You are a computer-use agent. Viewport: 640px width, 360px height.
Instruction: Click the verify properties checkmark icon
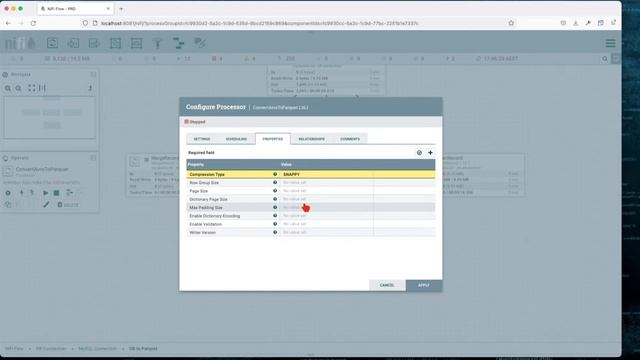click(x=419, y=153)
